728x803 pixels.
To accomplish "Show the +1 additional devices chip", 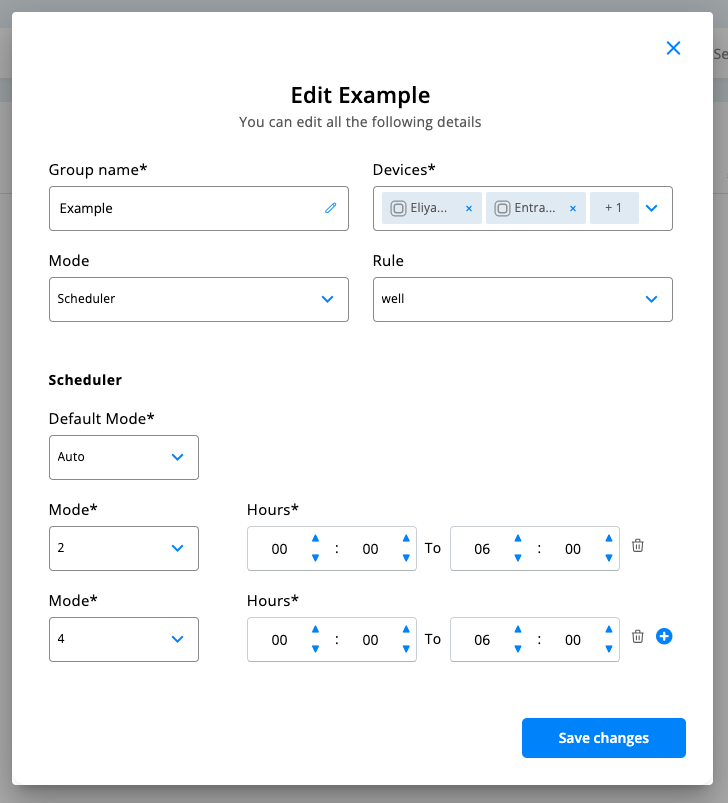I will (614, 208).
